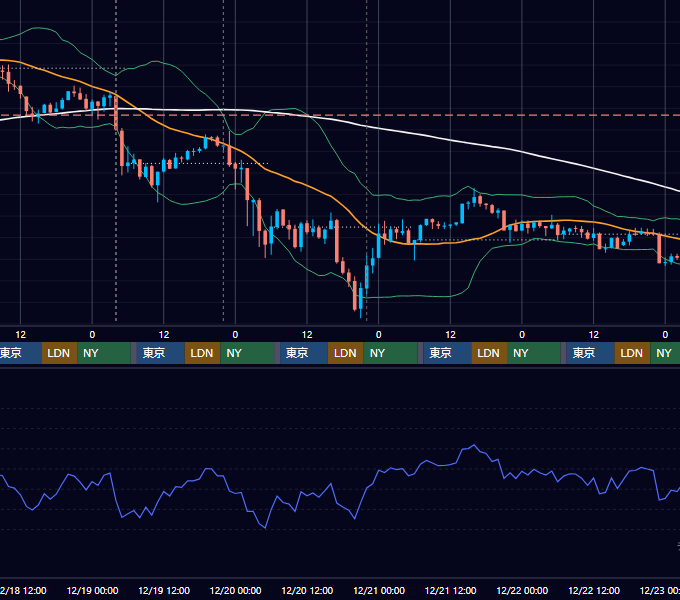Click the 12/22 00:00 time axis label
680x600 pixels.
pos(522,590)
